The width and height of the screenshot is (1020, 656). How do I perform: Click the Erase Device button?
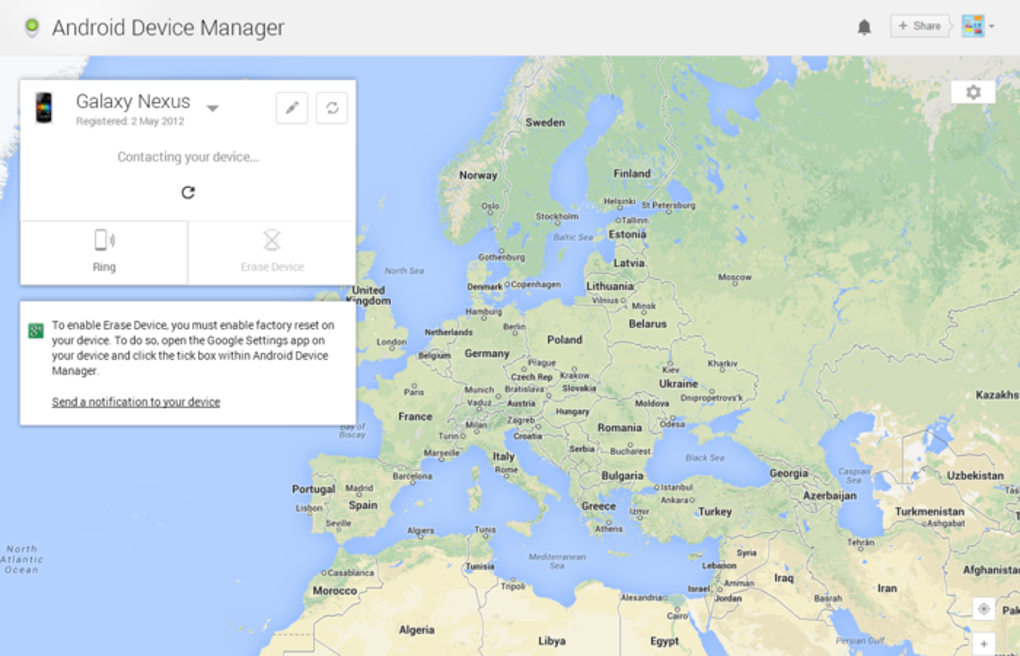[272, 252]
